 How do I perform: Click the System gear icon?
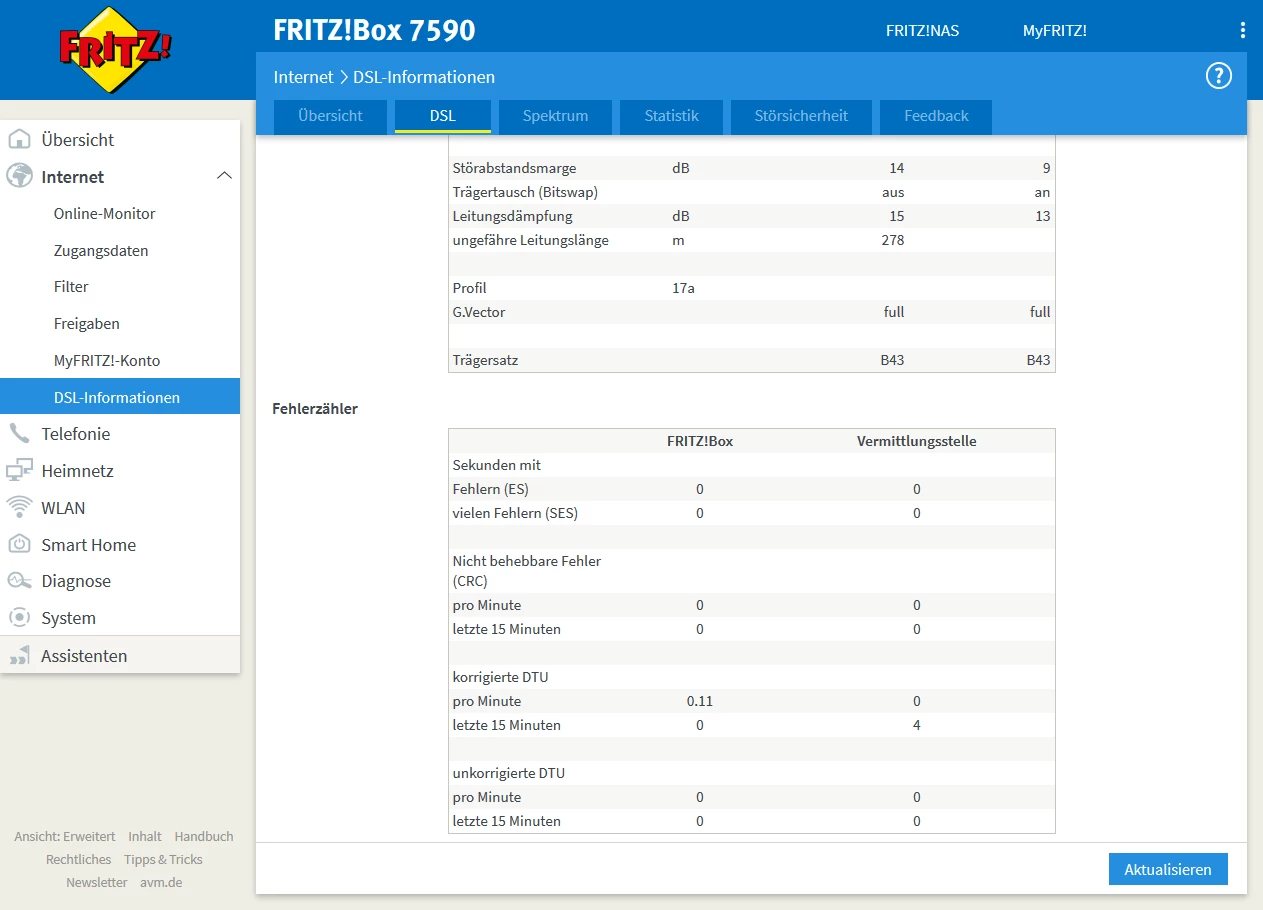coord(19,618)
